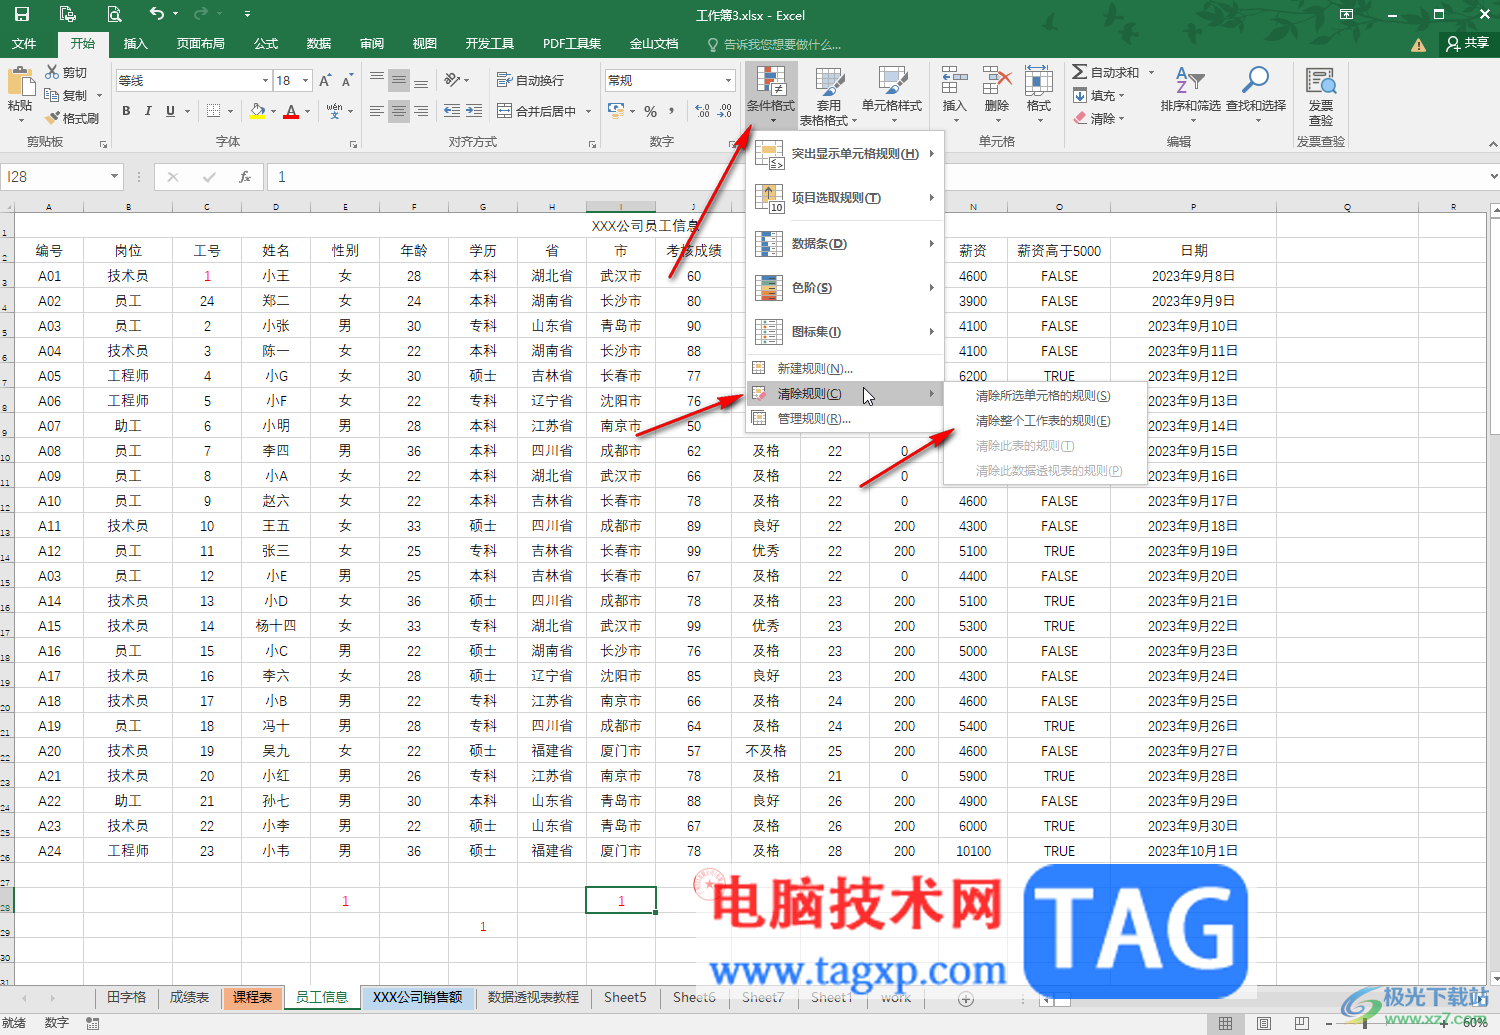Decrease decimal places
This screenshot has width=1500, height=1035.
point(724,111)
